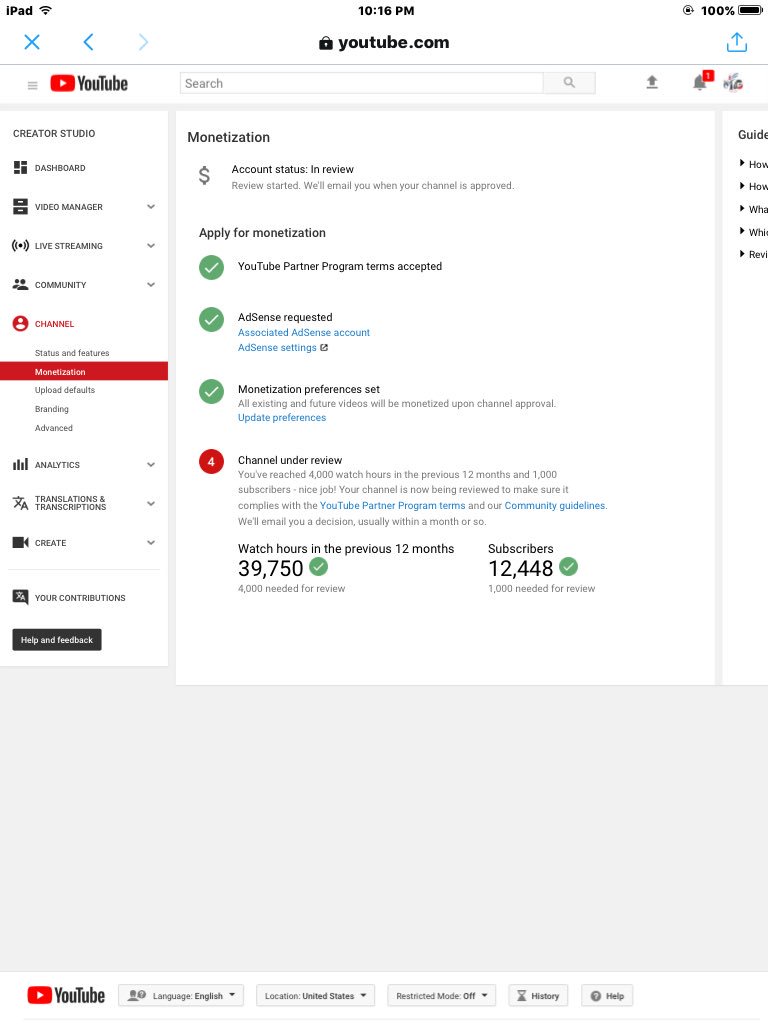This screenshot has width=768, height=1024.
Task: Open the account avatar menu
Action: tap(733, 83)
